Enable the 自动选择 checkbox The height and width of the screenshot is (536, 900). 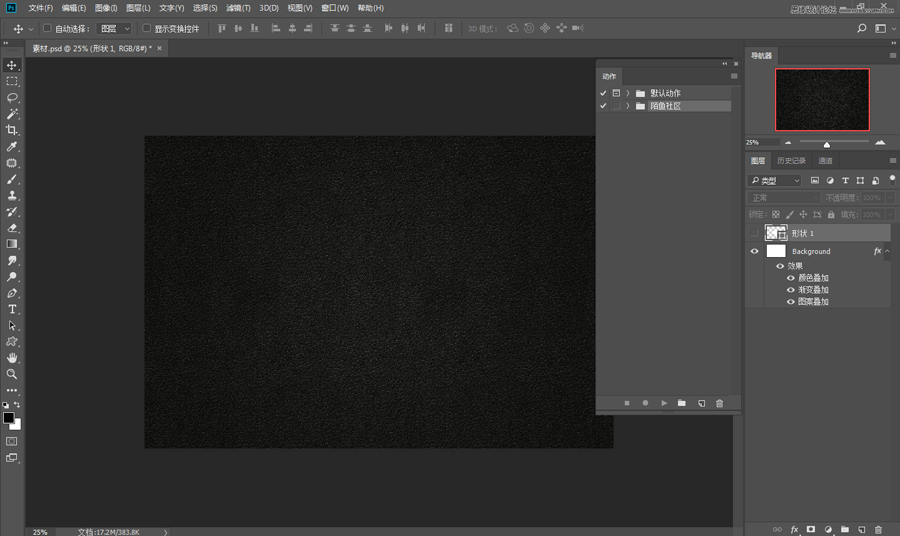[x=47, y=28]
